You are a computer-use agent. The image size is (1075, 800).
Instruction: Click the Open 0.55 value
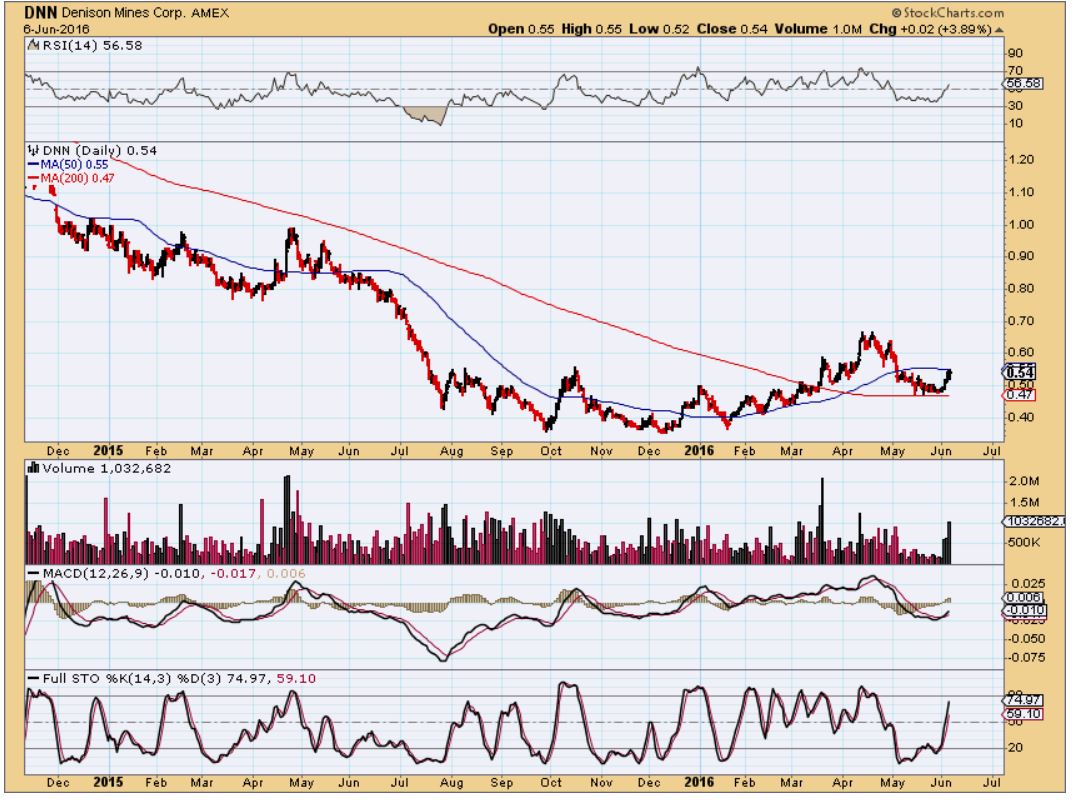[521, 29]
